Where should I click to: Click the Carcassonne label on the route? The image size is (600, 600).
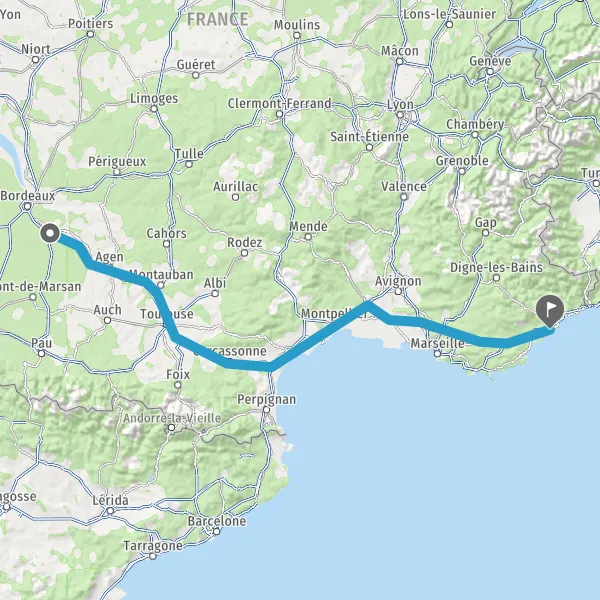pos(230,351)
